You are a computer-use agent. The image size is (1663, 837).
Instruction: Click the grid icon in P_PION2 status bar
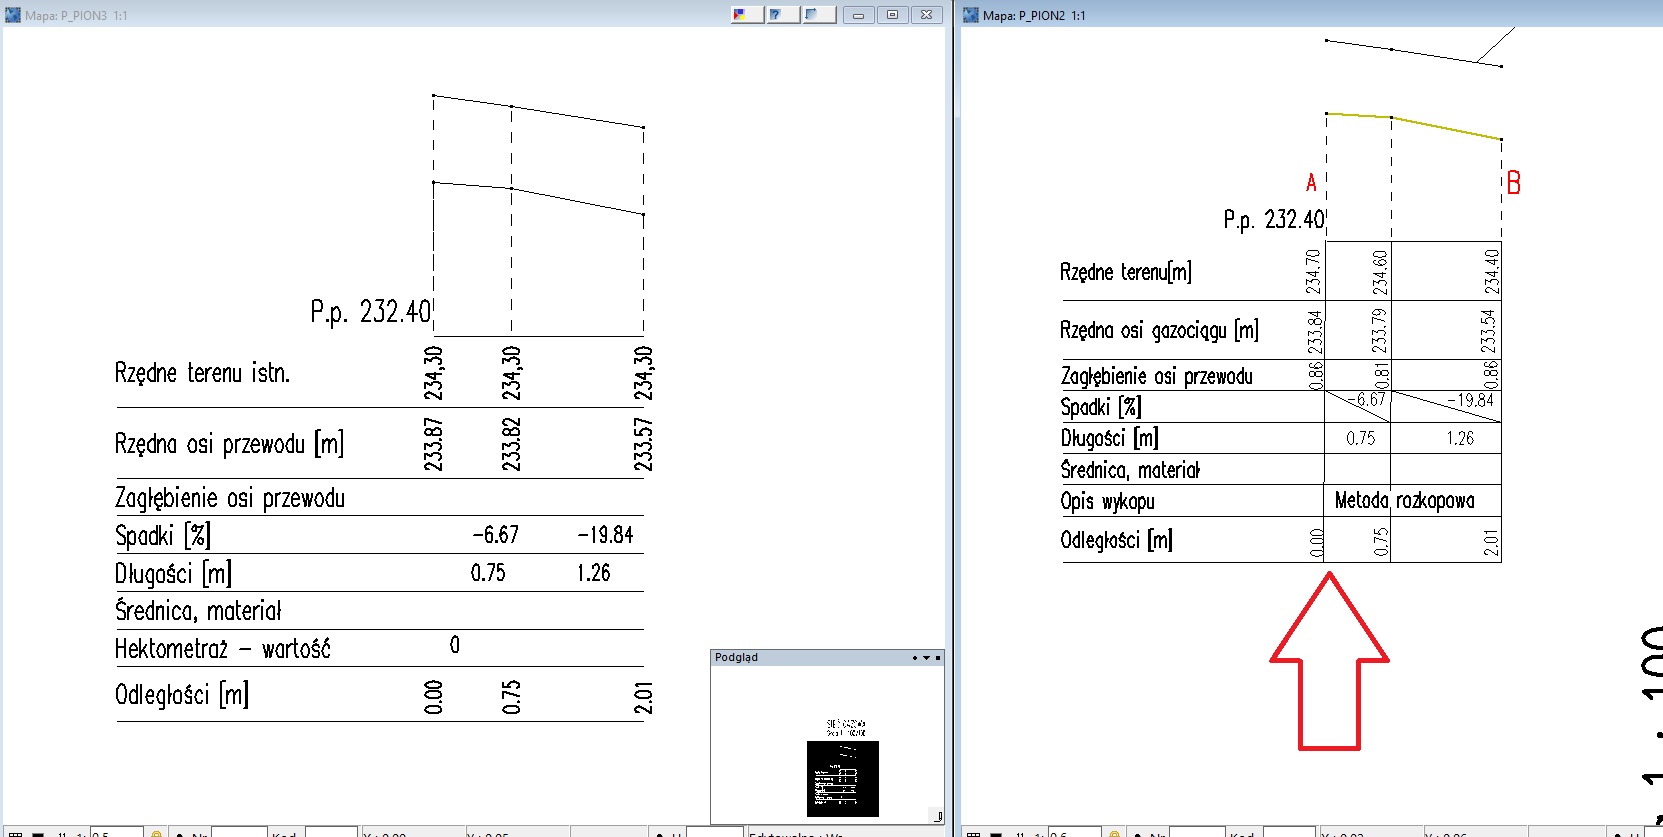point(973,833)
